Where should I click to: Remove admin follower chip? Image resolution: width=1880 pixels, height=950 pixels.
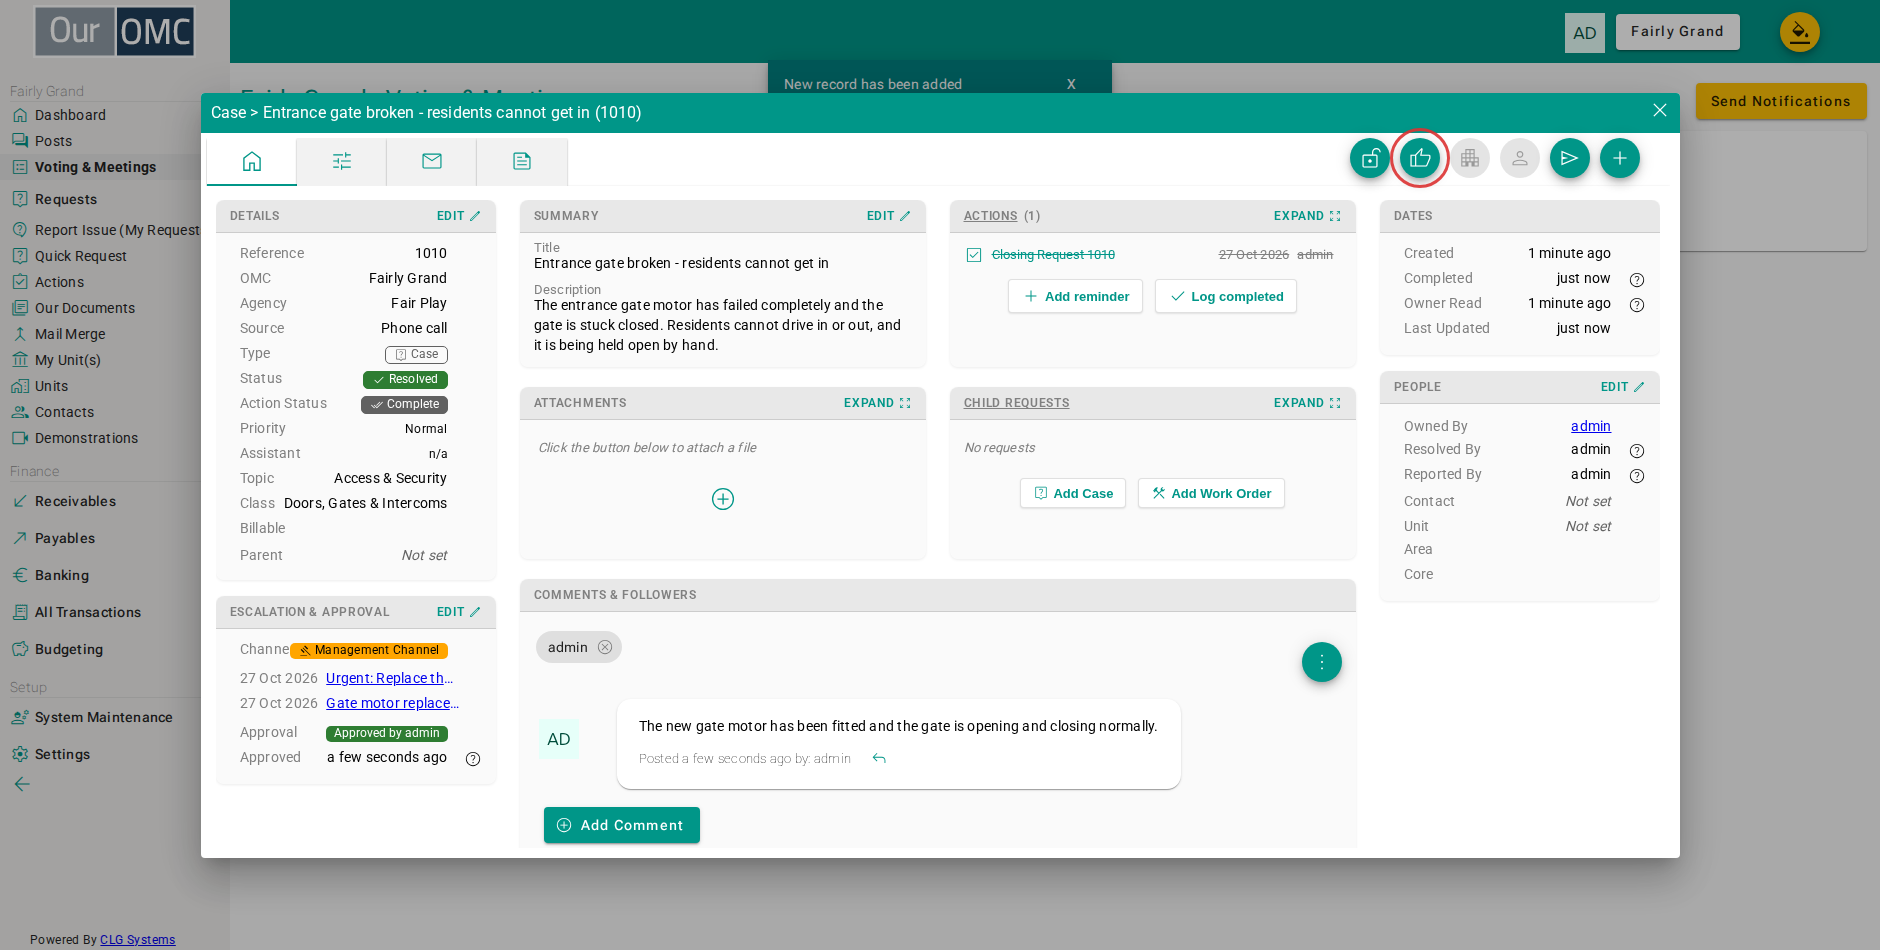(x=605, y=647)
